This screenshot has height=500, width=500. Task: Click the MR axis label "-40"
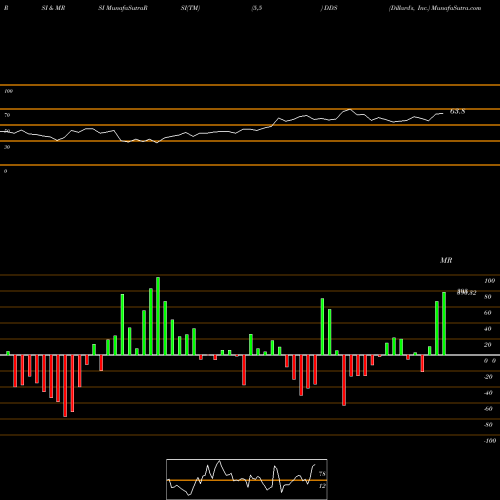click(x=488, y=393)
